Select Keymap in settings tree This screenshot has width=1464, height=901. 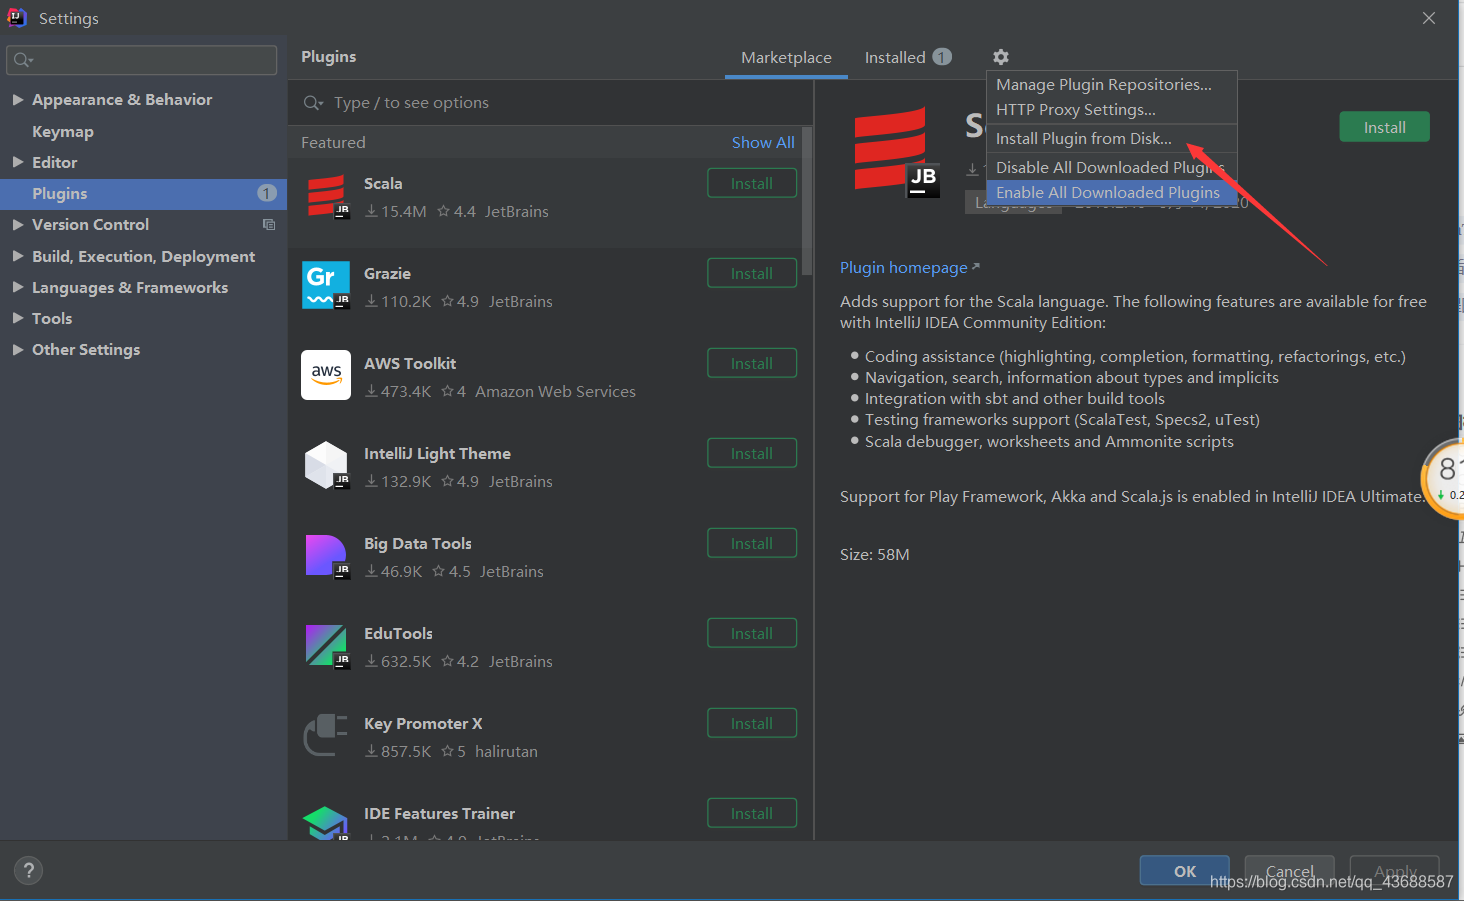point(63,132)
